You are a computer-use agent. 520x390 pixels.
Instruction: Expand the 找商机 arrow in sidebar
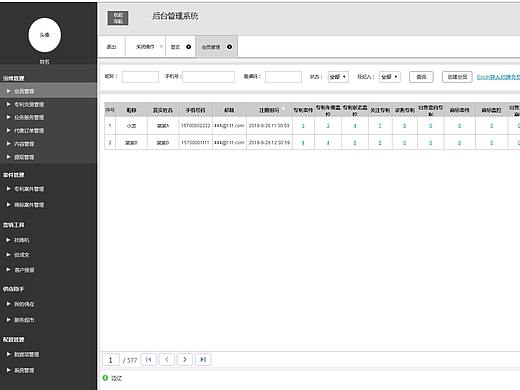click(x=9, y=240)
